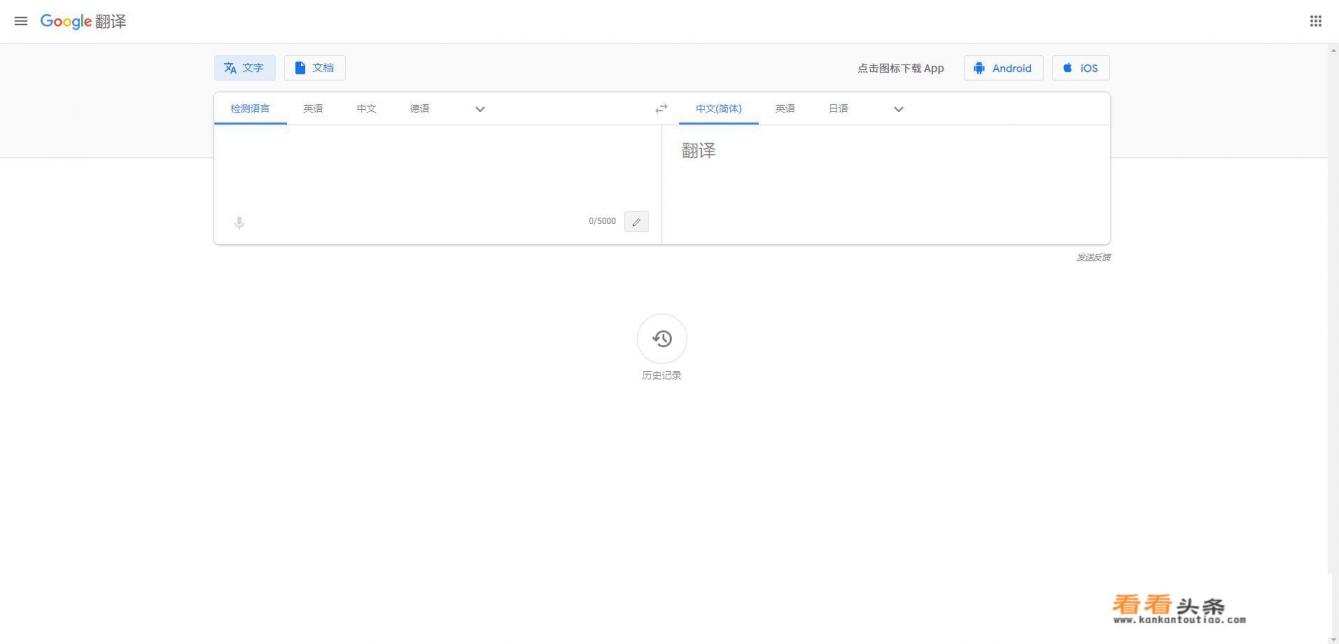
Task: Click the 发送反馈 feedback link
Action: 1092,257
